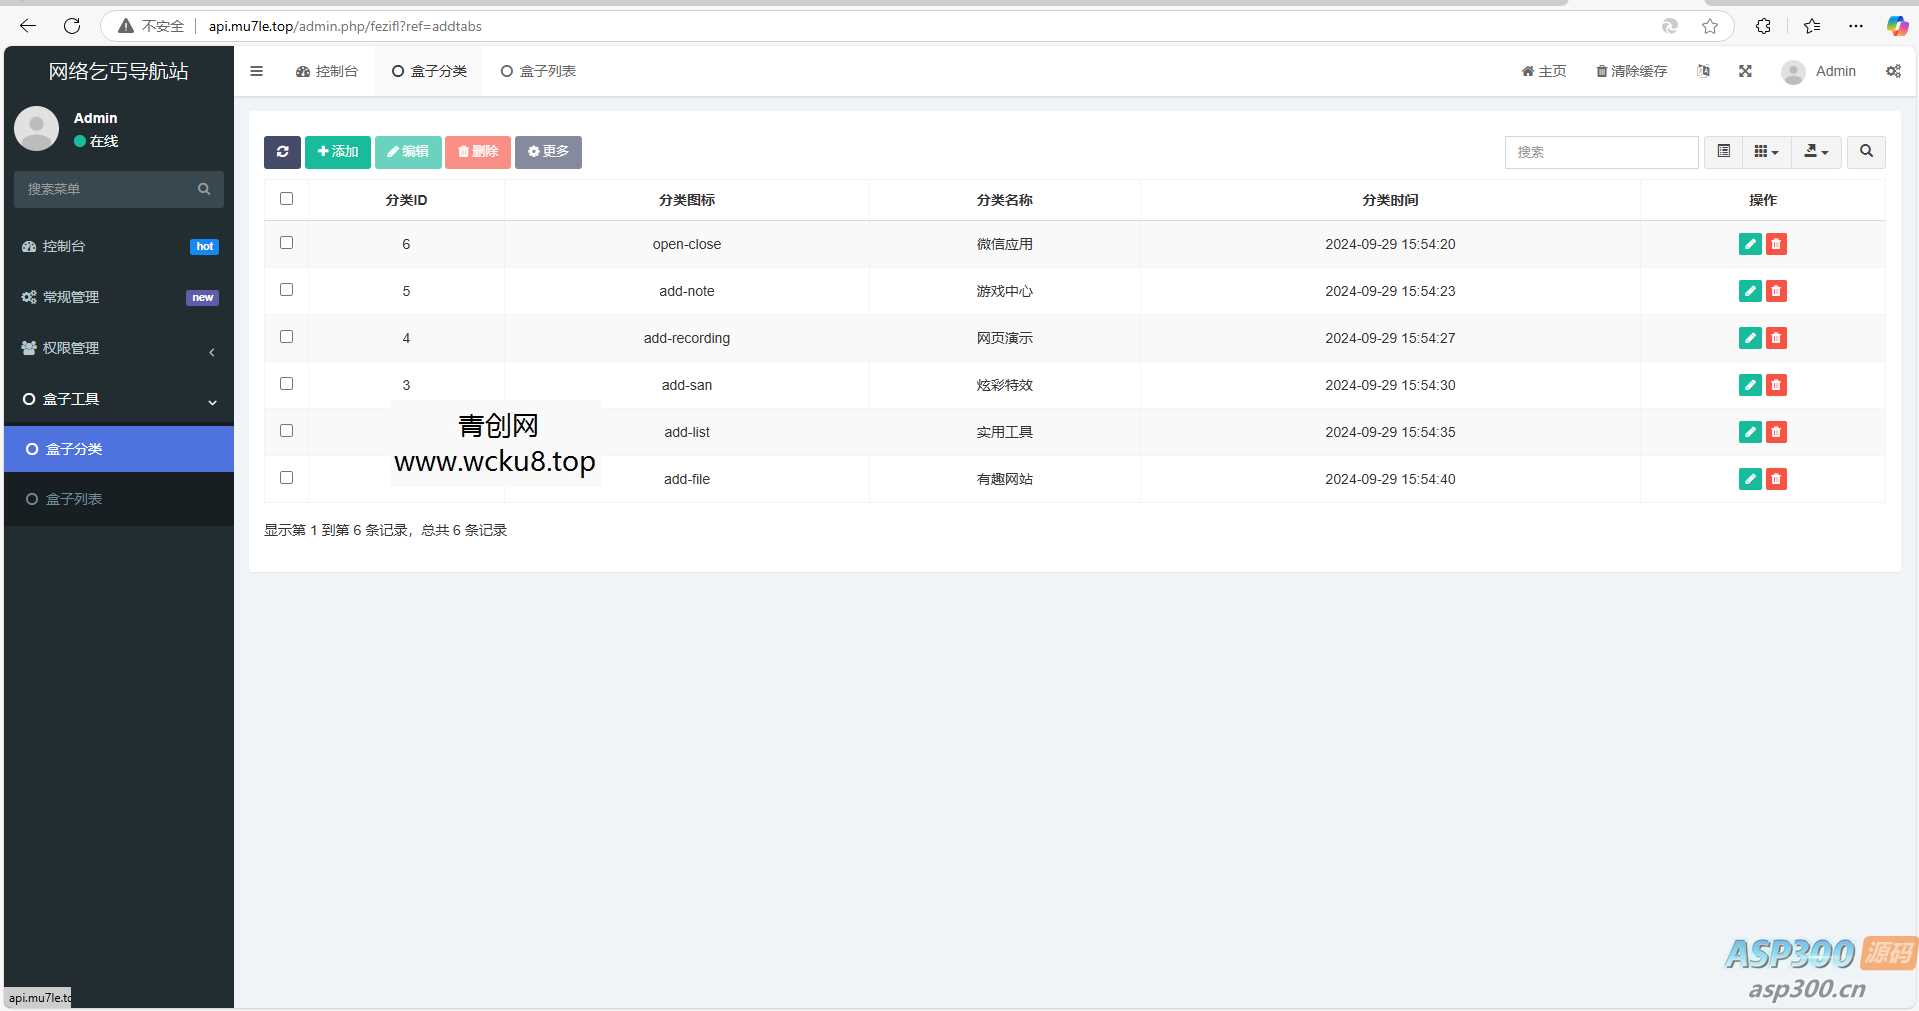This screenshot has width=1919, height=1011.
Task: Check the checkbox for add-recording row
Action: (287, 338)
